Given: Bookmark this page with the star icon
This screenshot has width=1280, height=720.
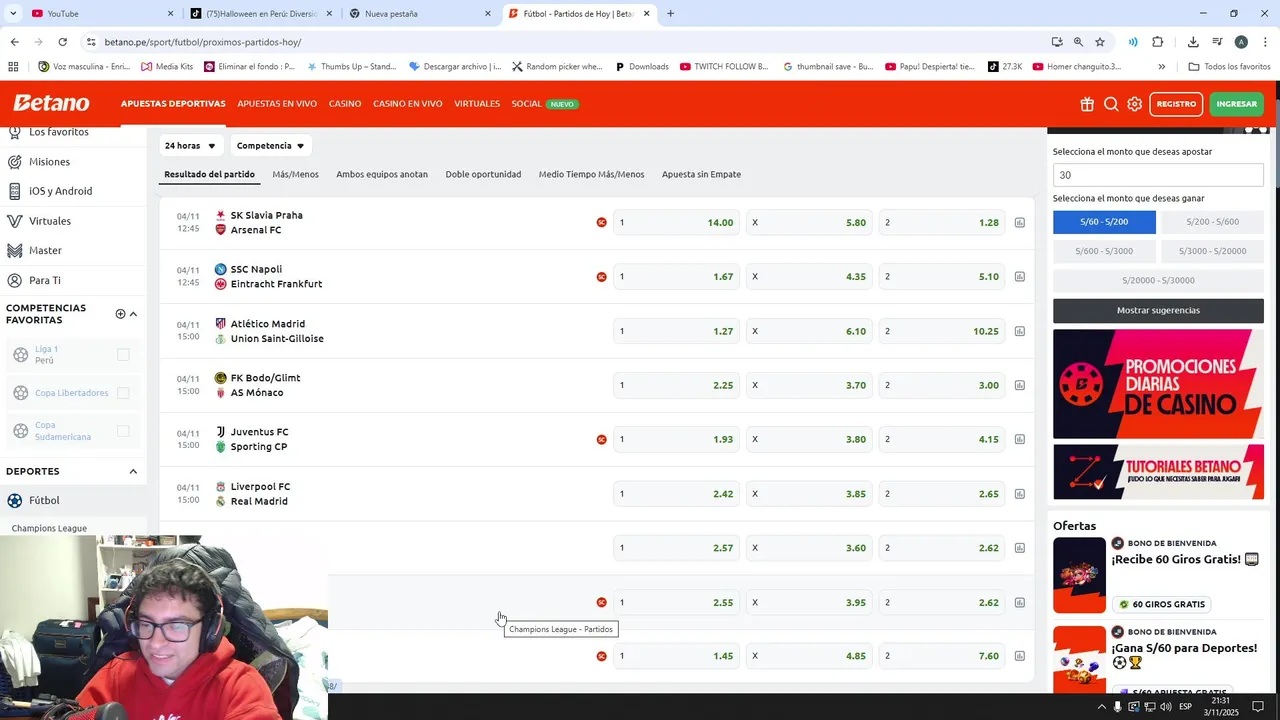Looking at the screenshot, I should (1100, 42).
